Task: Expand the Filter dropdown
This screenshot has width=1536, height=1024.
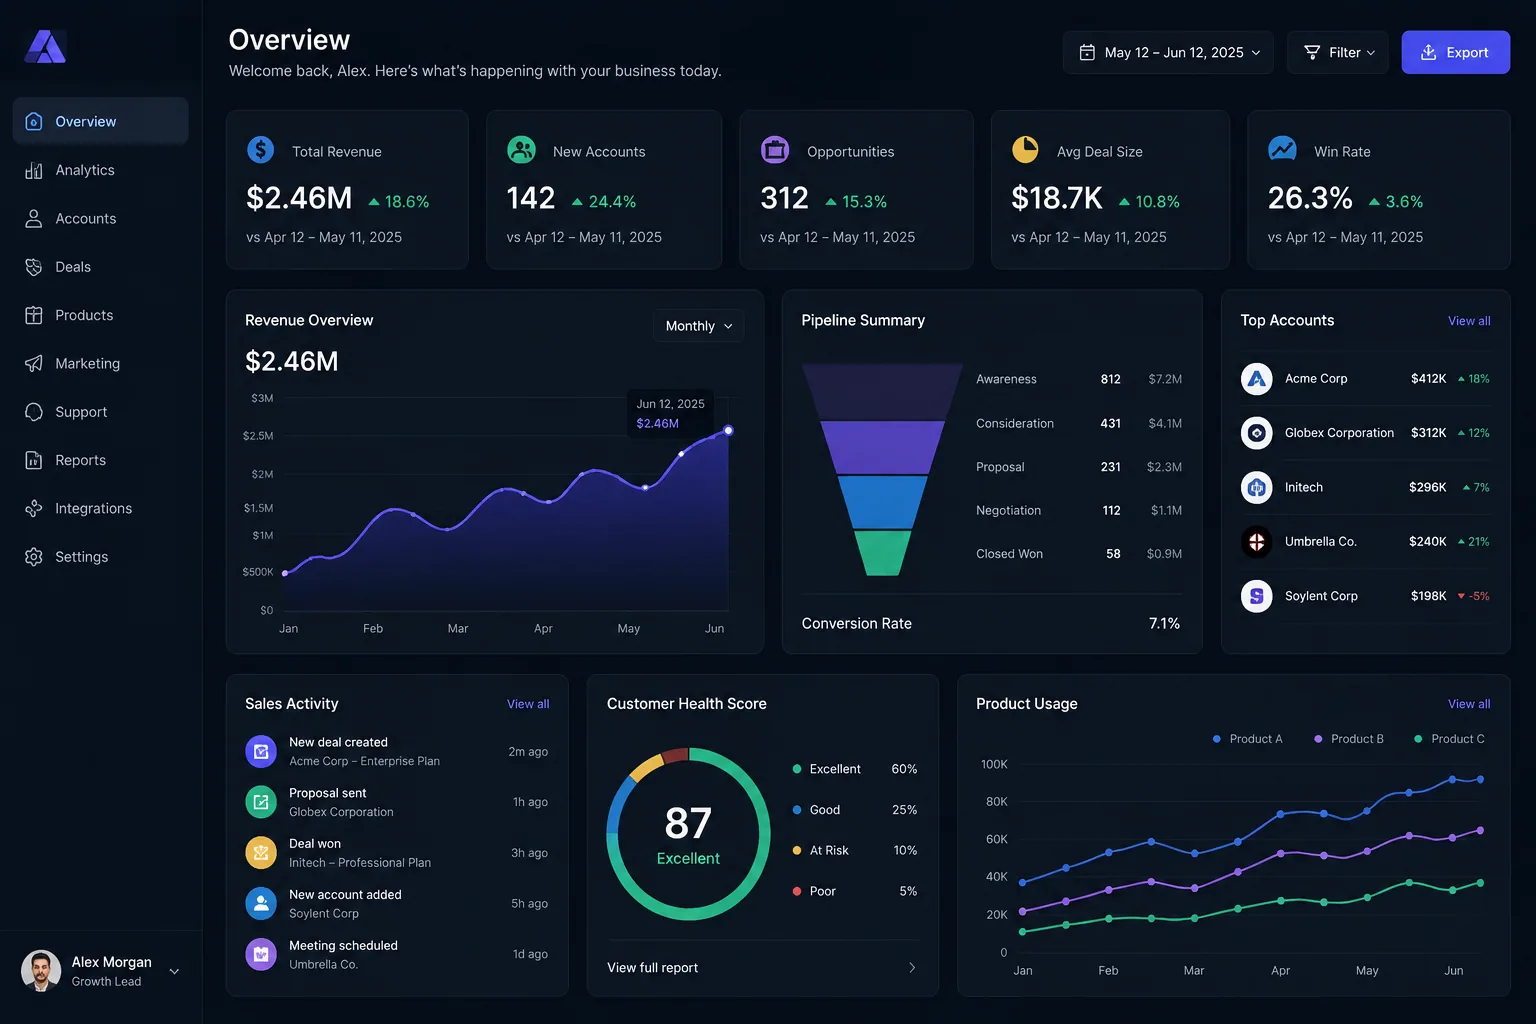Action: [x=1338, y=52]
